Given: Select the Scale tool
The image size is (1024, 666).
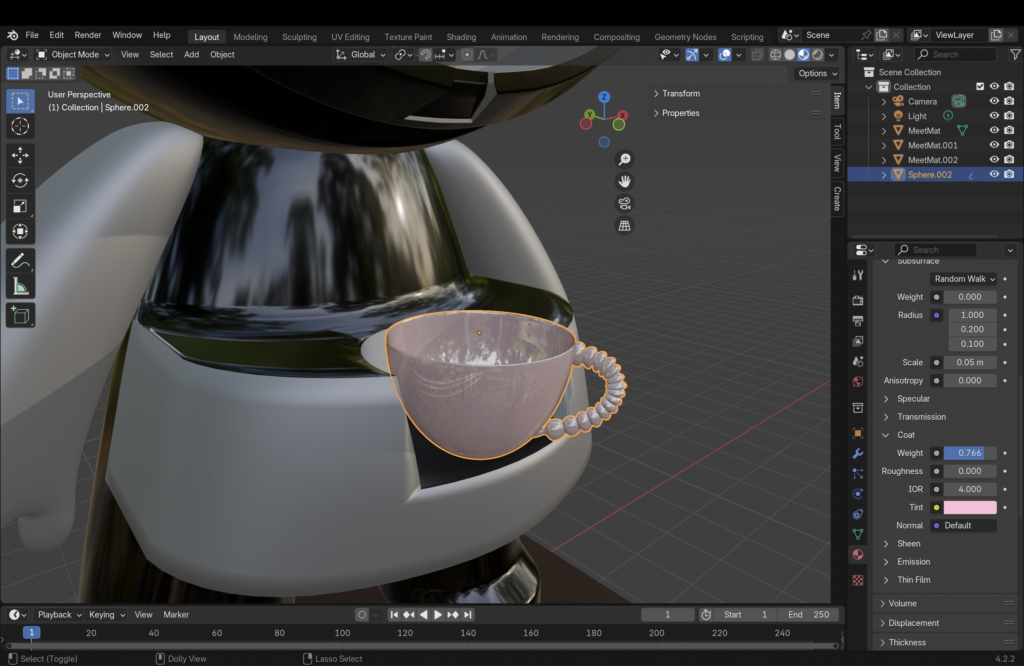Looking at the screenshot, I should (20, 206).
